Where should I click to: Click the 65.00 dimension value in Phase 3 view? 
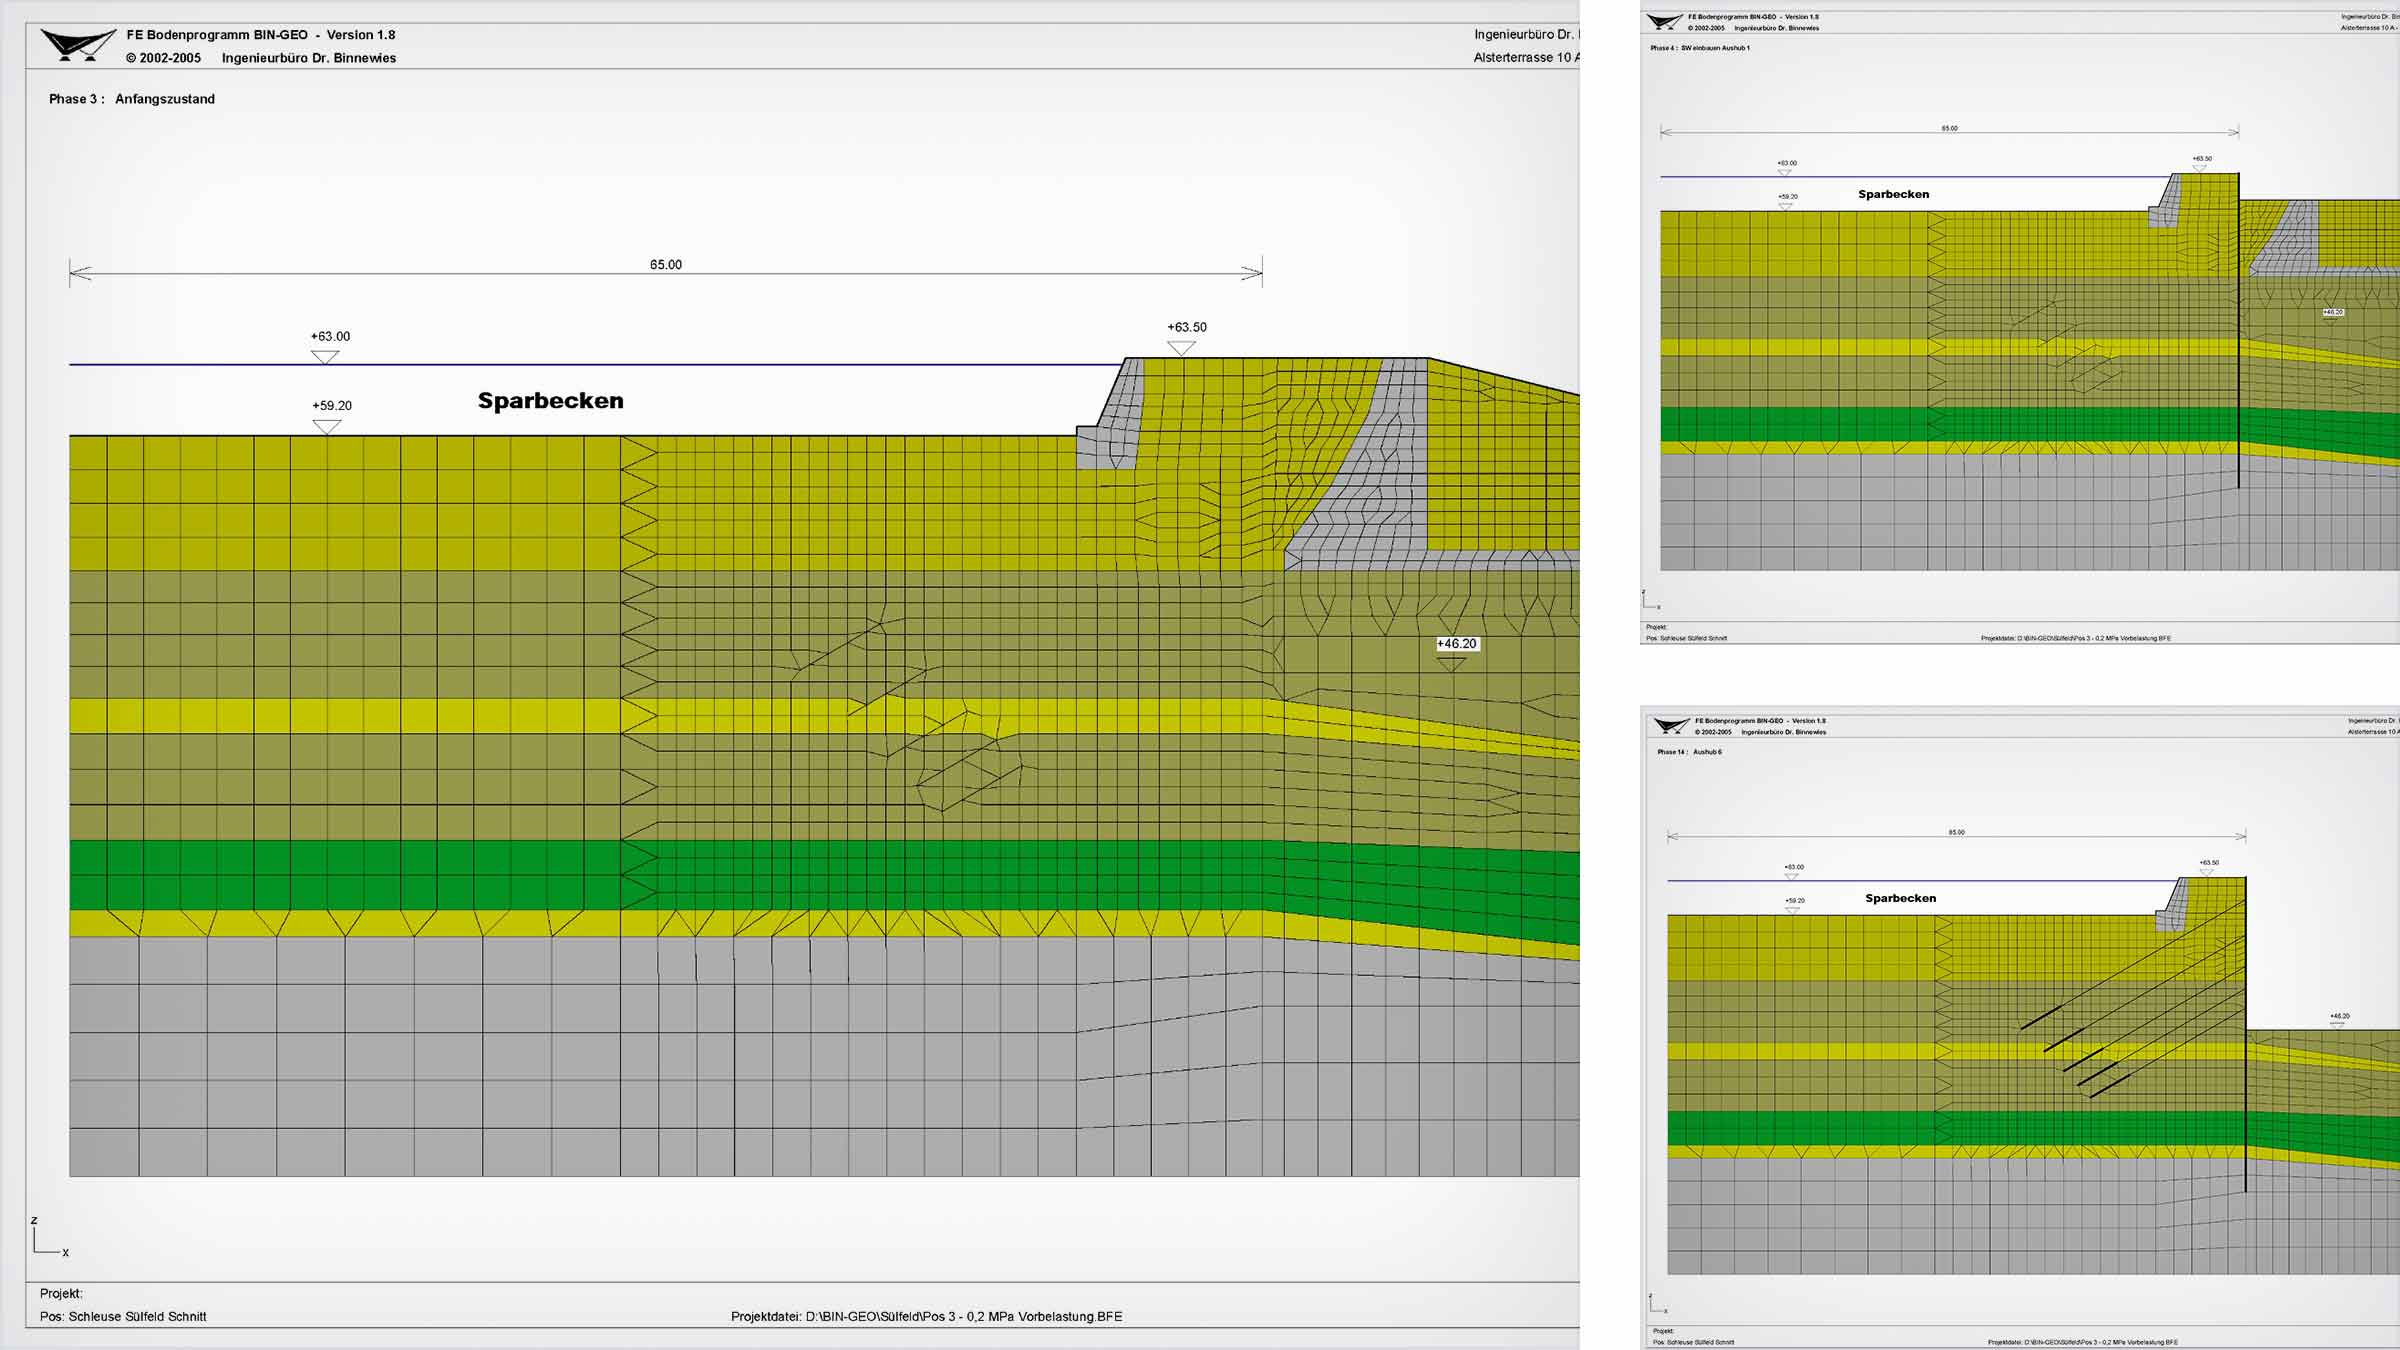(x=666, y=265)
